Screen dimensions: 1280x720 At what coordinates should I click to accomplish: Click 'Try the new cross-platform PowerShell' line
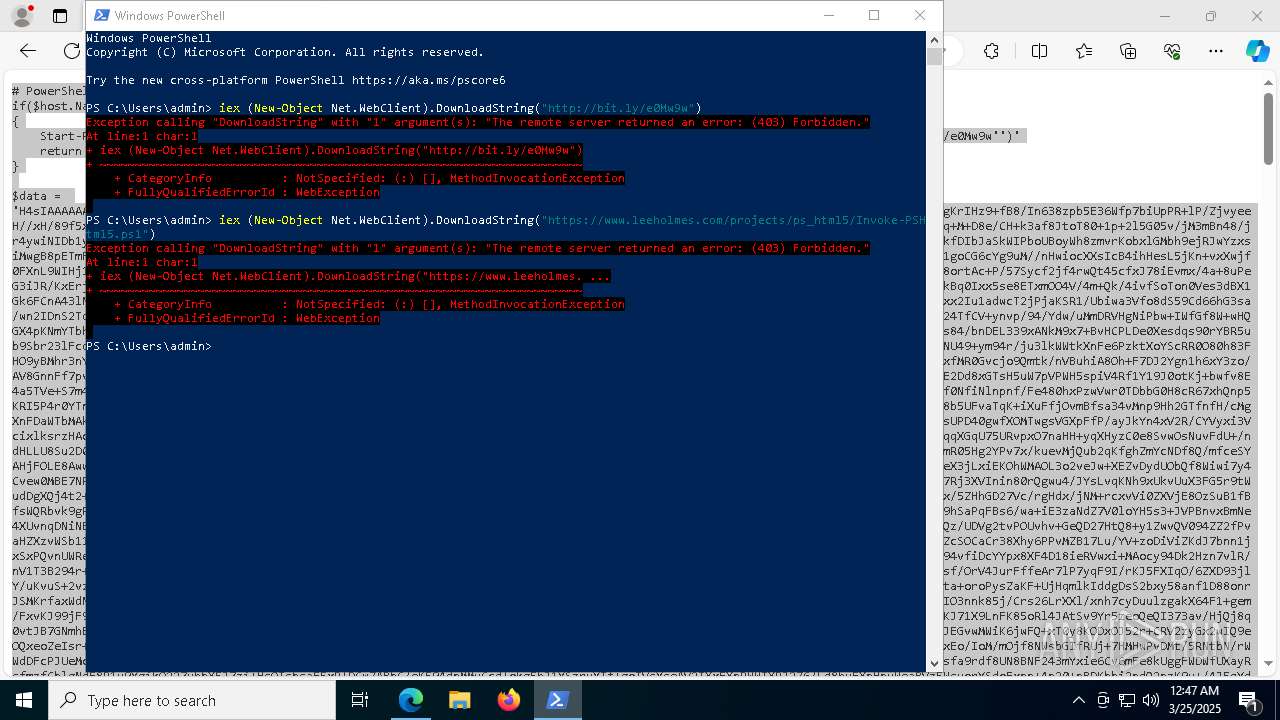[296, 80]
